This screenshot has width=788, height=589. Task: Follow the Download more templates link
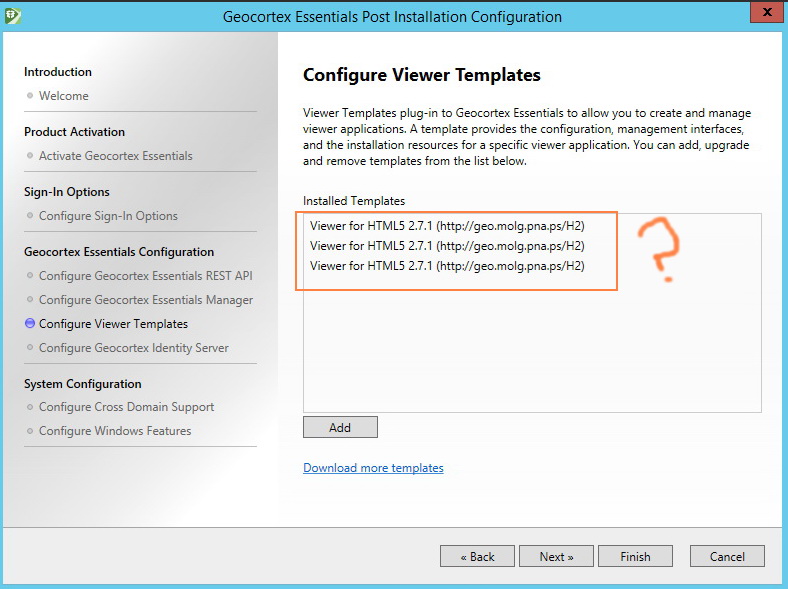tap(373, 468)
